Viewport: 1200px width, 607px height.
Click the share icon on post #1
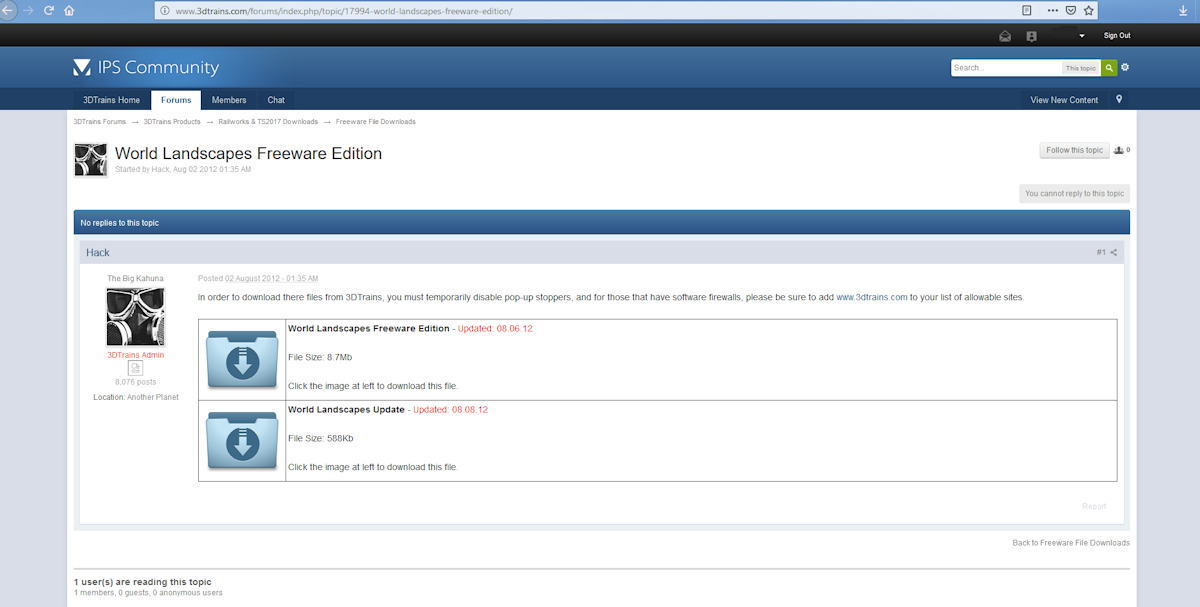coord(1114,252)
